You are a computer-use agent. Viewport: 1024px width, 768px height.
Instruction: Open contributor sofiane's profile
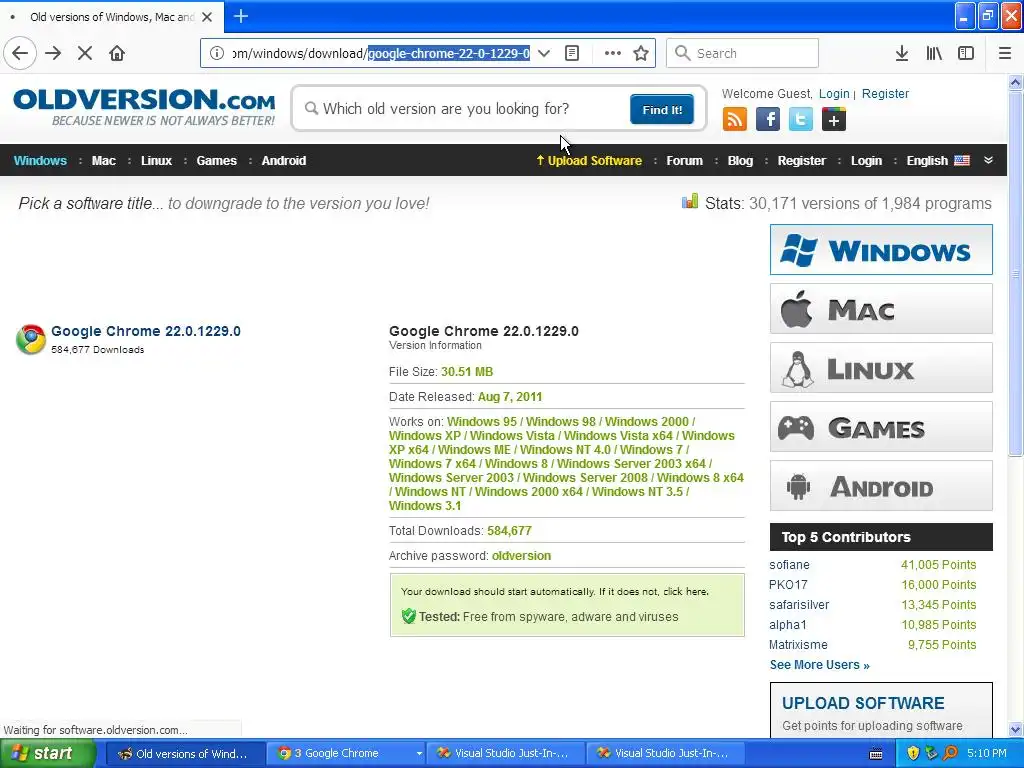pyautogui.click(x=789, y=565)
